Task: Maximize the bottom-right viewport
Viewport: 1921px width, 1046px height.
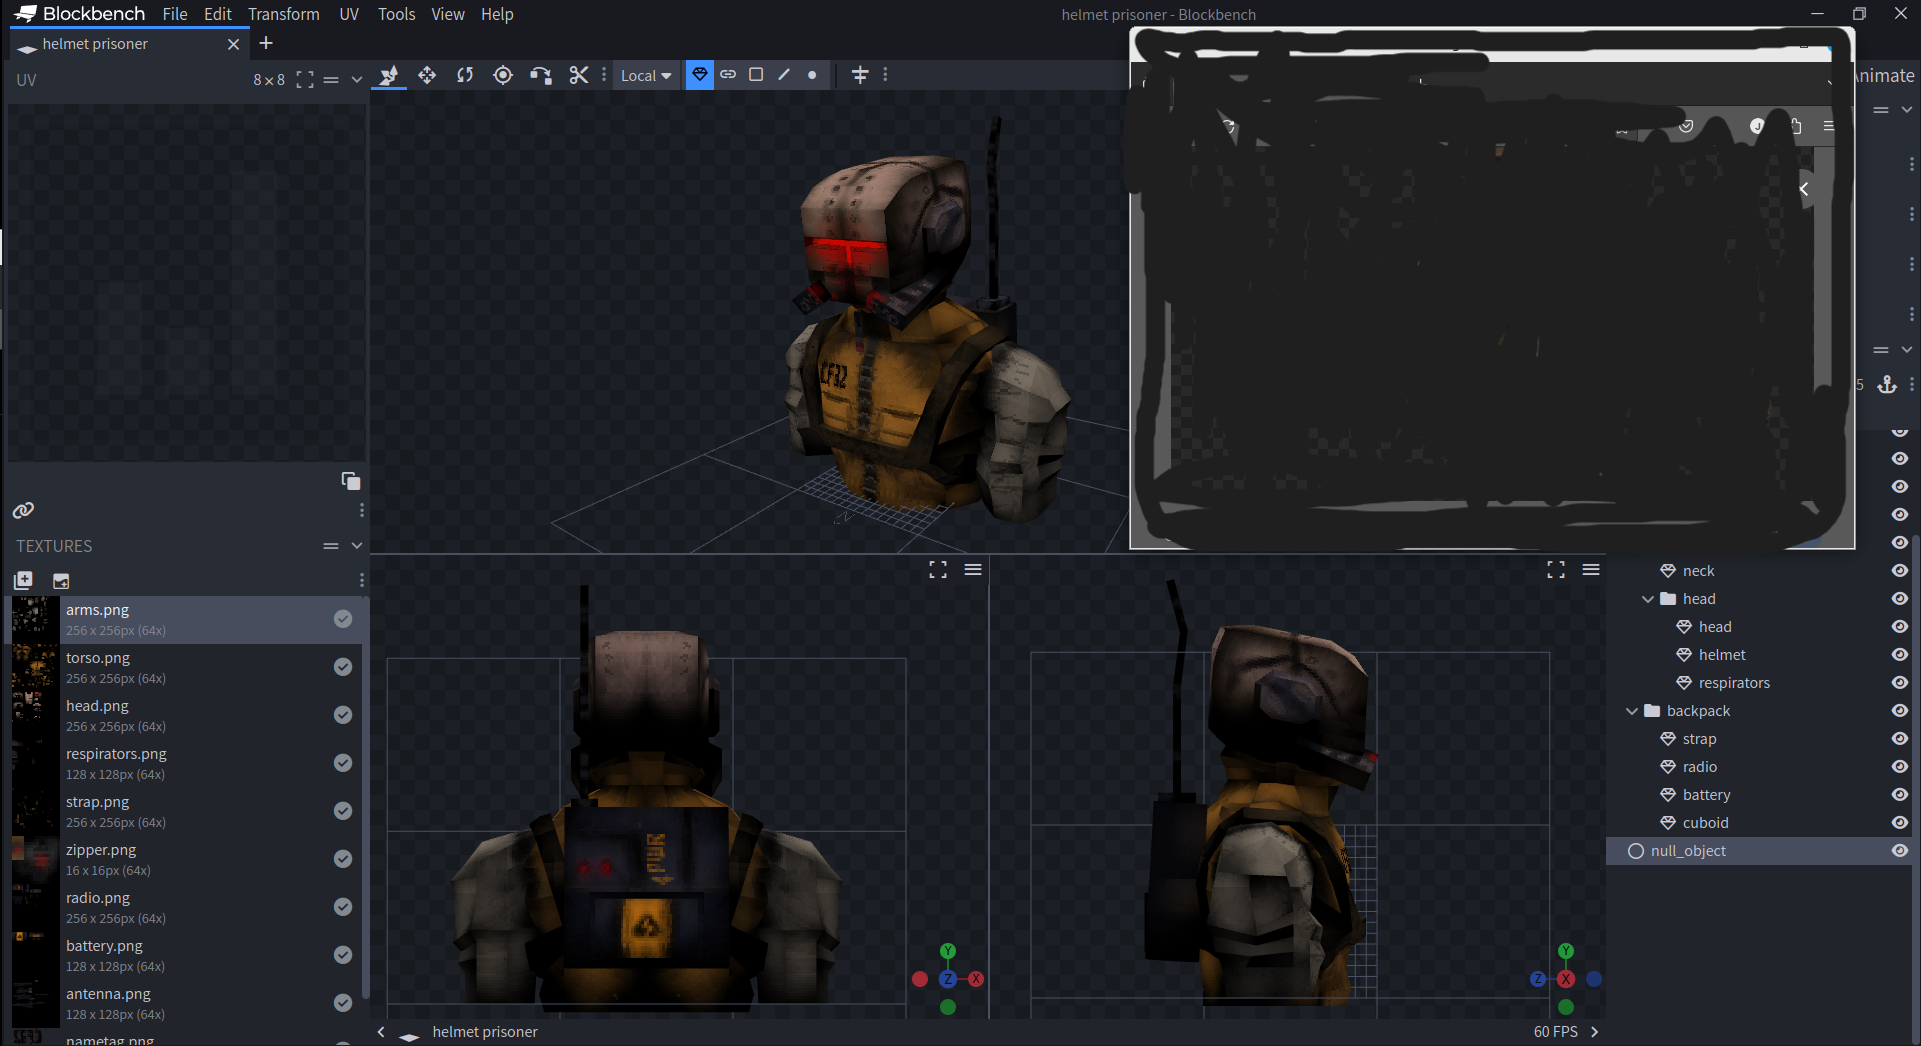Action: [x=1556, y=570]
